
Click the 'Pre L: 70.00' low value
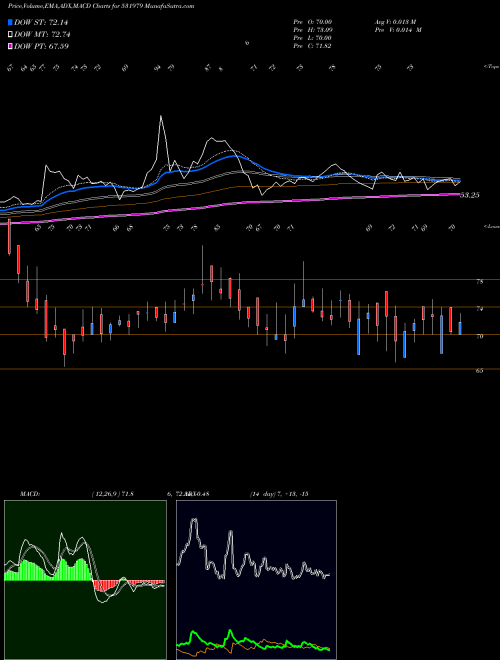click(x=313, y=37)
